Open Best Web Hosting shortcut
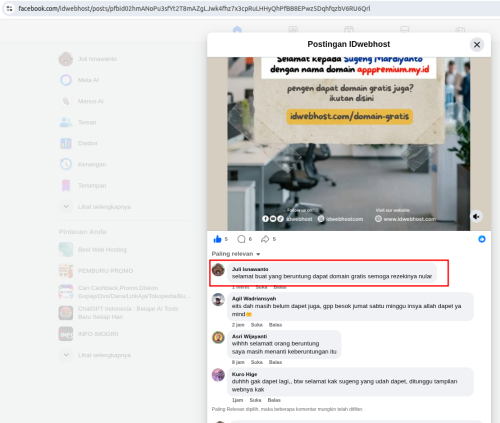This screenshot has height=423, width=500. click(102, 250)
